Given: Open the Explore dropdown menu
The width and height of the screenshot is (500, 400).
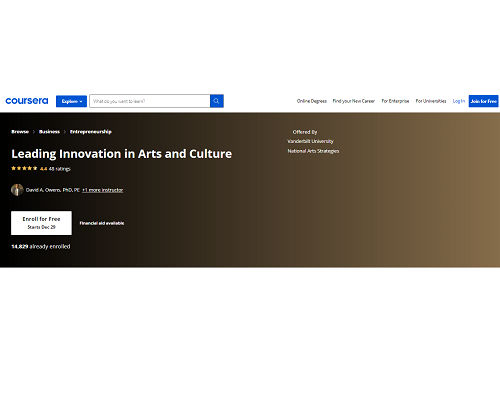Looking at the screenshot, I should pyautogui.click(x=71, y=101).
